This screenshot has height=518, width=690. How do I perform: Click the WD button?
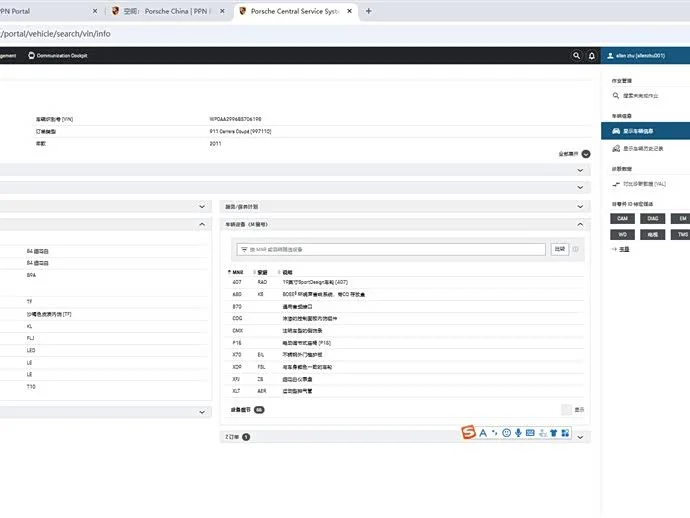tap(622, 235)
